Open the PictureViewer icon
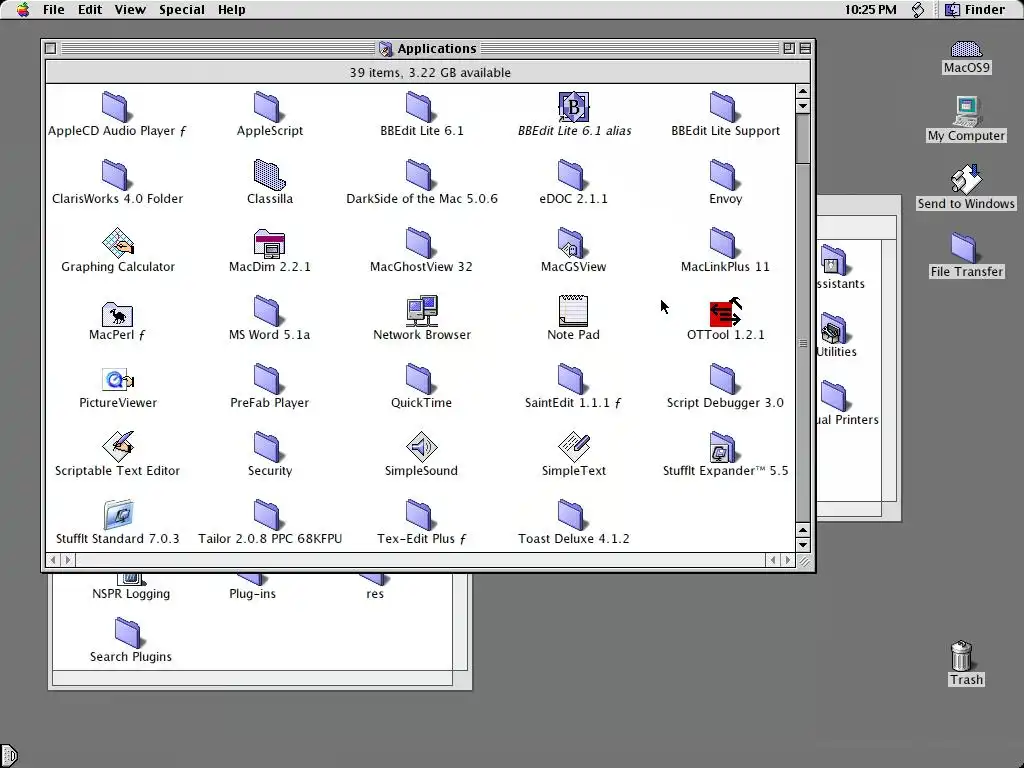 point(118,379)
